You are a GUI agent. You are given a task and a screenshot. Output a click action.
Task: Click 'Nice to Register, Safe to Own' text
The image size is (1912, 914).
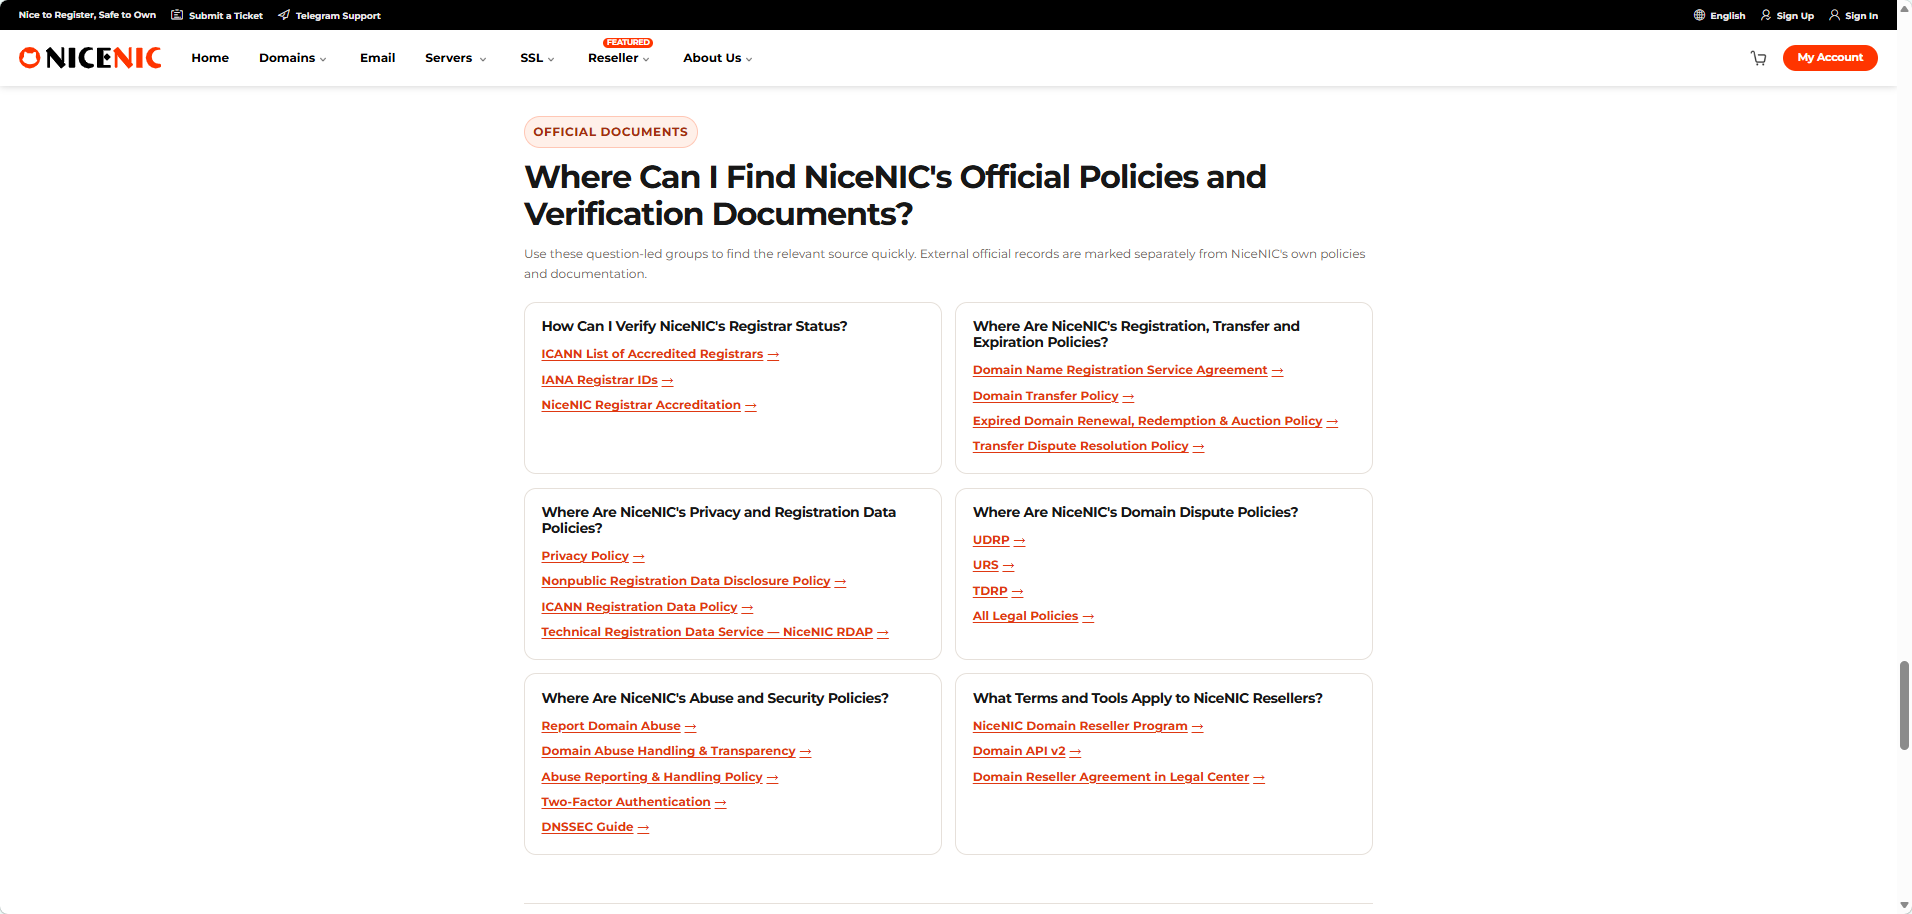[87, 15]
